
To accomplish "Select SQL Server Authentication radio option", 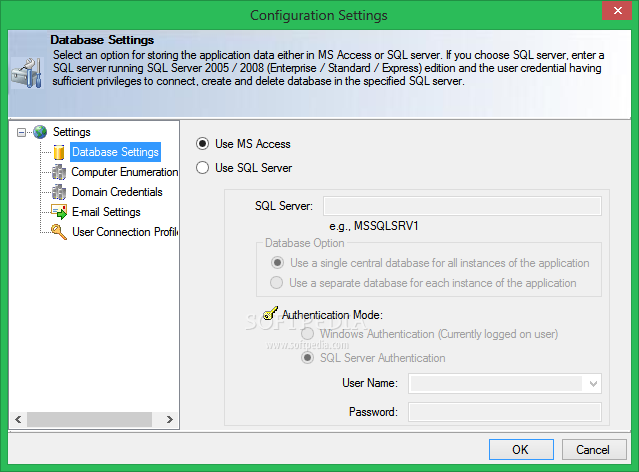I will coord(307,358).
